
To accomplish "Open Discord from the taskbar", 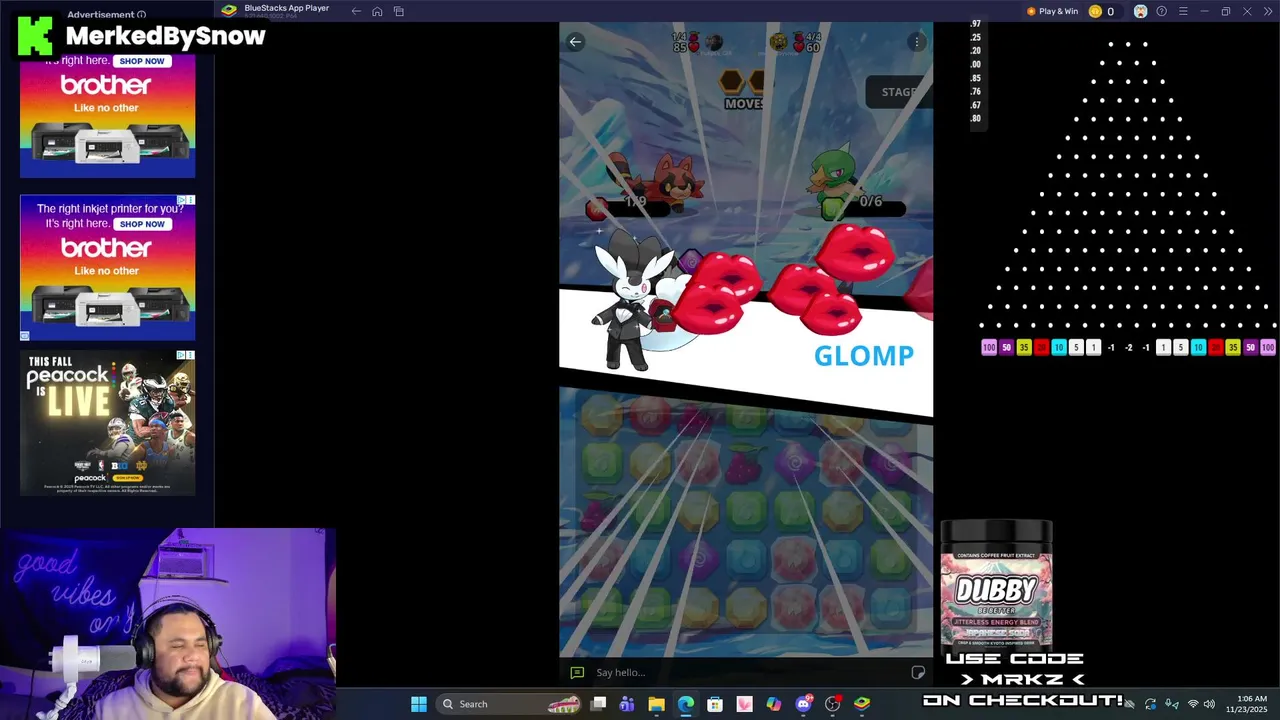I will (803, 704).
